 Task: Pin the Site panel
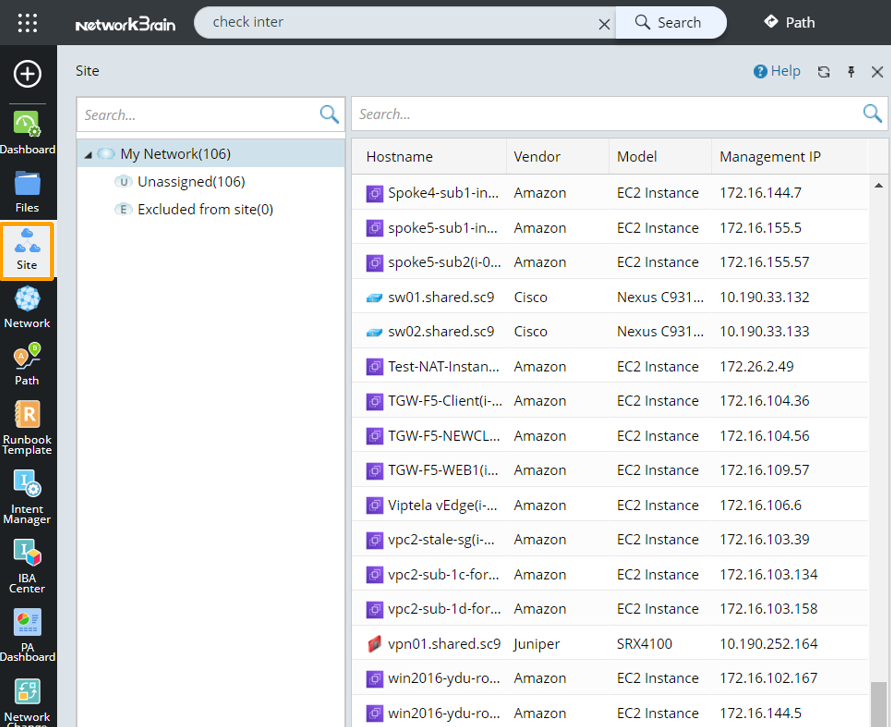click(851, 72)
